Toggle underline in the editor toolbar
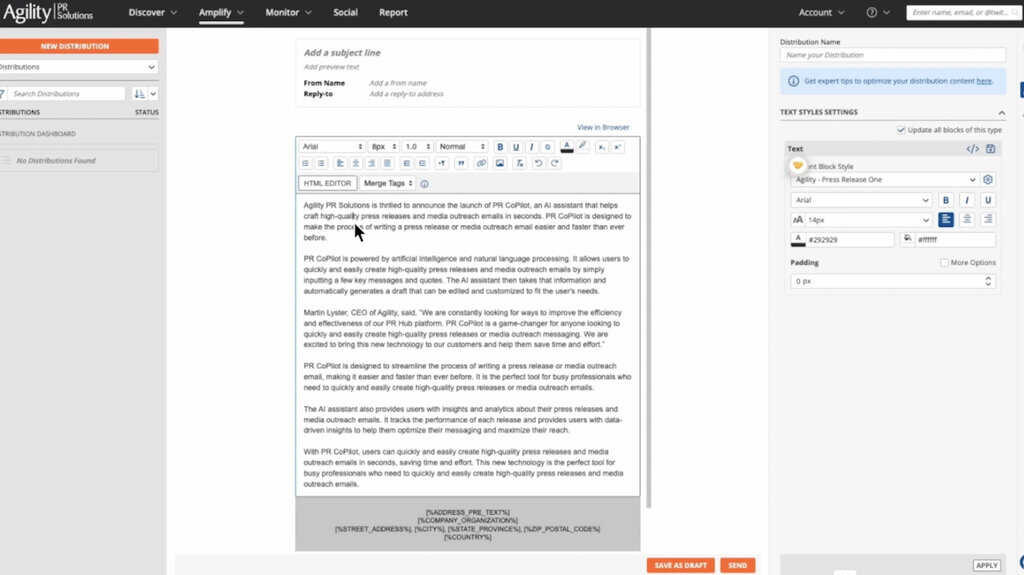This screenshot has width=1024, height=575. (x=516, y=147)
